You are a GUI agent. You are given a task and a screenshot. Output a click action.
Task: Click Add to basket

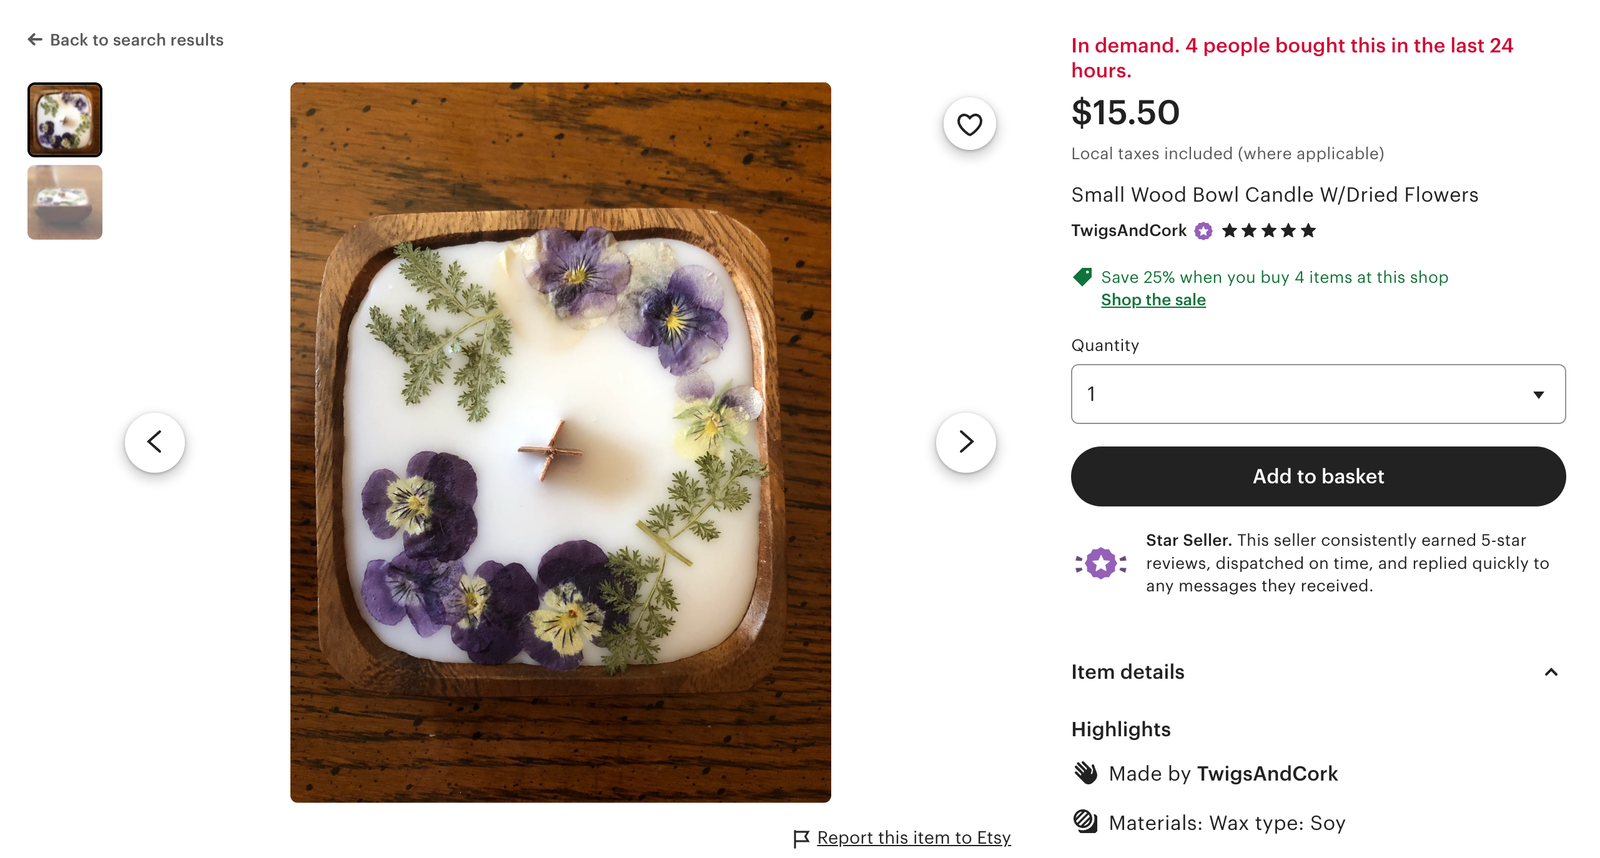point(1318,476)
